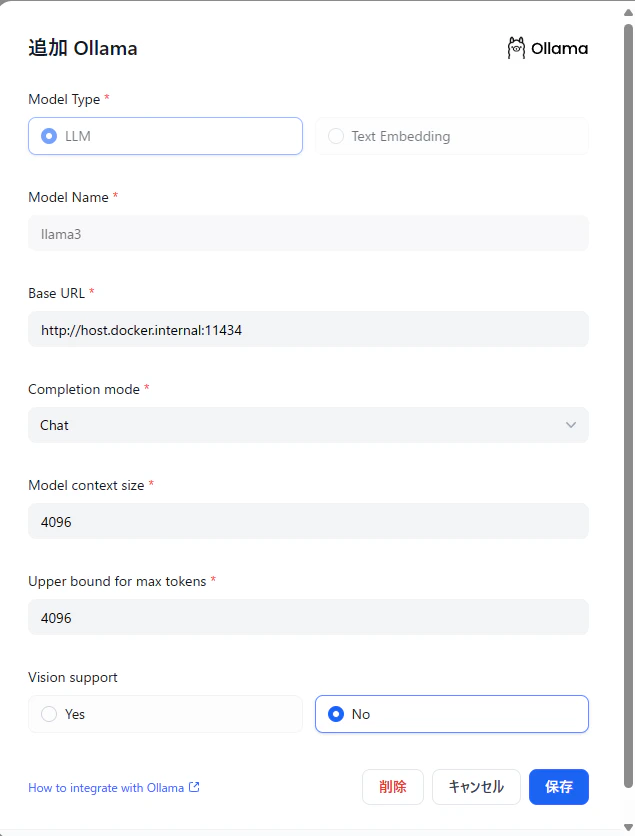The width and height of the screenshot is (635, 836).
Task: Click the Model Name label
Action: point(68,197)
